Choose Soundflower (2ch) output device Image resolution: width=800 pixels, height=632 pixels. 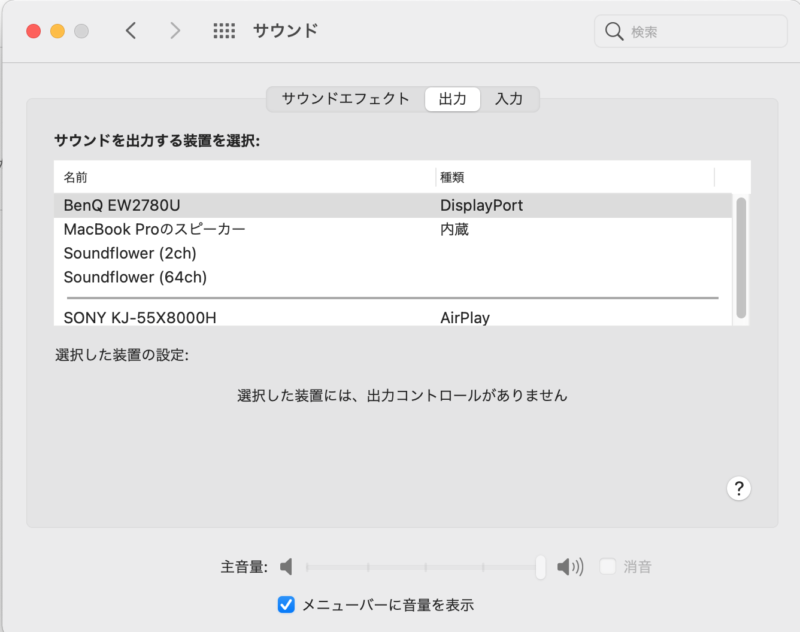tap(393, 254)
